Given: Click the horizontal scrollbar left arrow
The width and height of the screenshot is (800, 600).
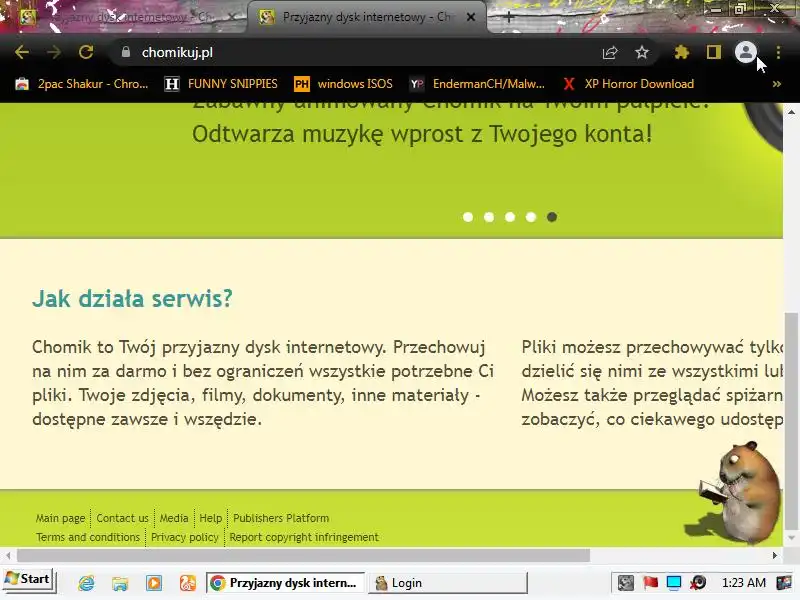Looking at the screenshot, I should 8,555.
